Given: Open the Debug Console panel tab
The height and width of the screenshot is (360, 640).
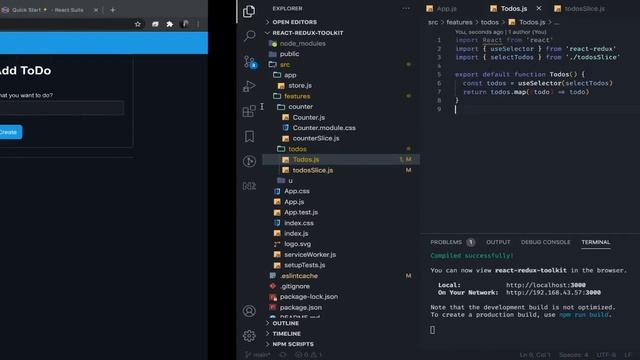Looking at the screenshot, I should pos(545,242).
